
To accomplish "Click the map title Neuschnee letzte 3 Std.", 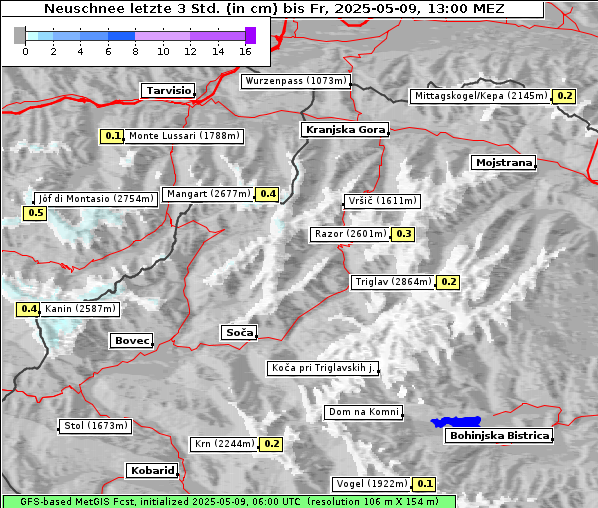I will [x=273, y=9].
